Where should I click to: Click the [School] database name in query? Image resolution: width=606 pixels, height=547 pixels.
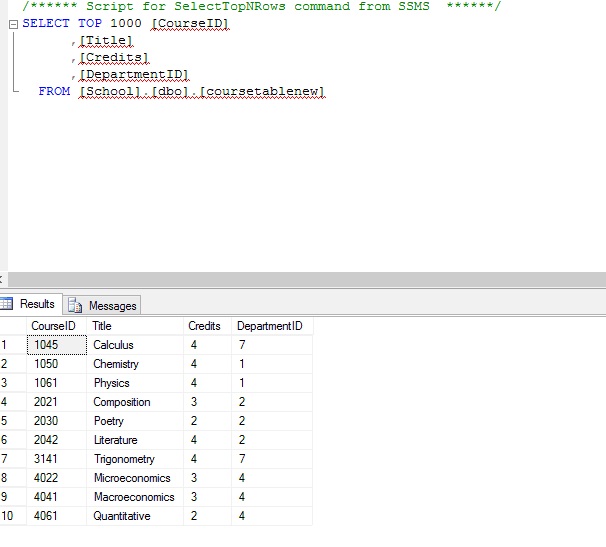[109, 92]
